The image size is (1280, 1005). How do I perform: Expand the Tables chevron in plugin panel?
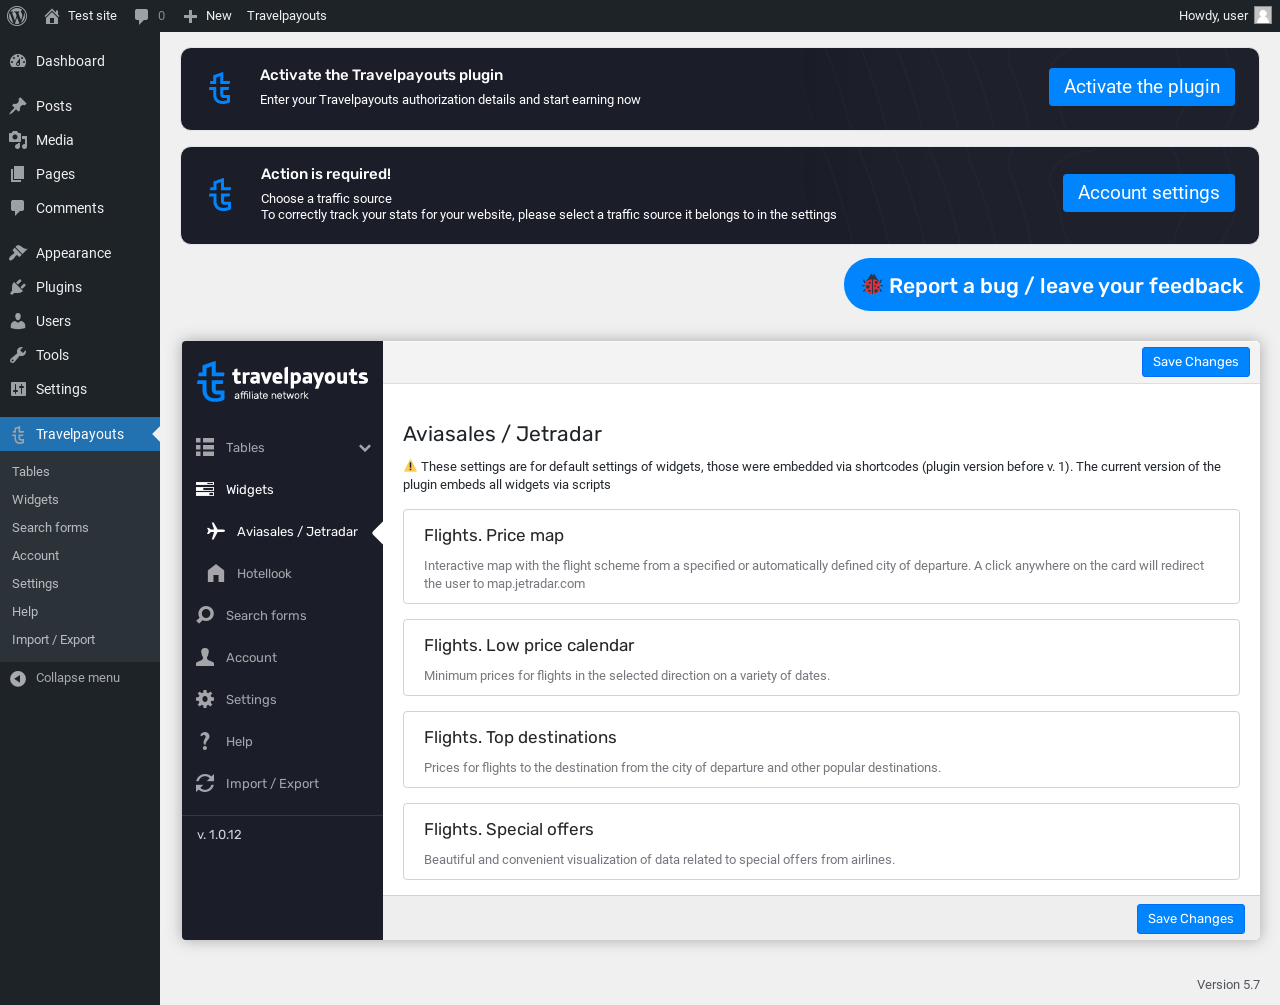click(365, 448)
